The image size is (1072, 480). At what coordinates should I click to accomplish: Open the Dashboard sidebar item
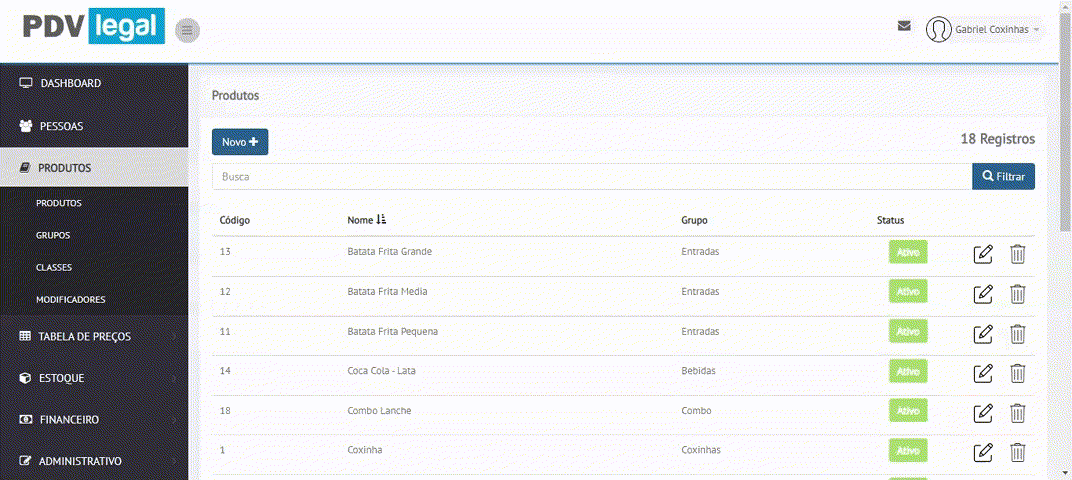94,83
